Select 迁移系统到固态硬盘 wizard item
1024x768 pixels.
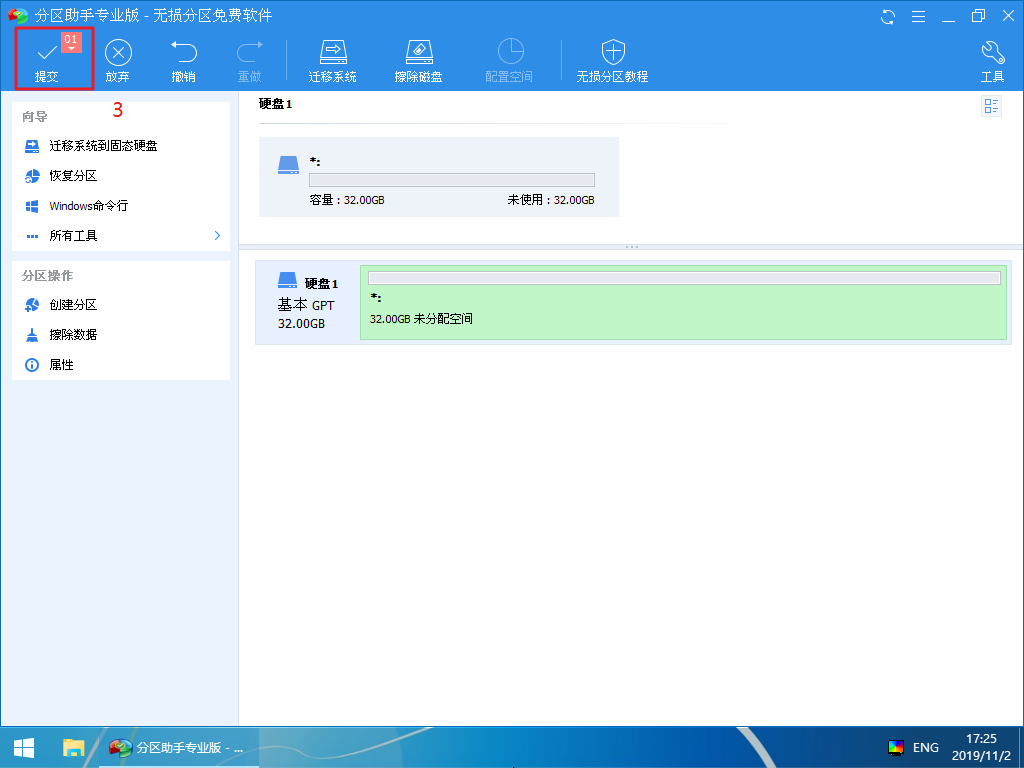[103, 146]
